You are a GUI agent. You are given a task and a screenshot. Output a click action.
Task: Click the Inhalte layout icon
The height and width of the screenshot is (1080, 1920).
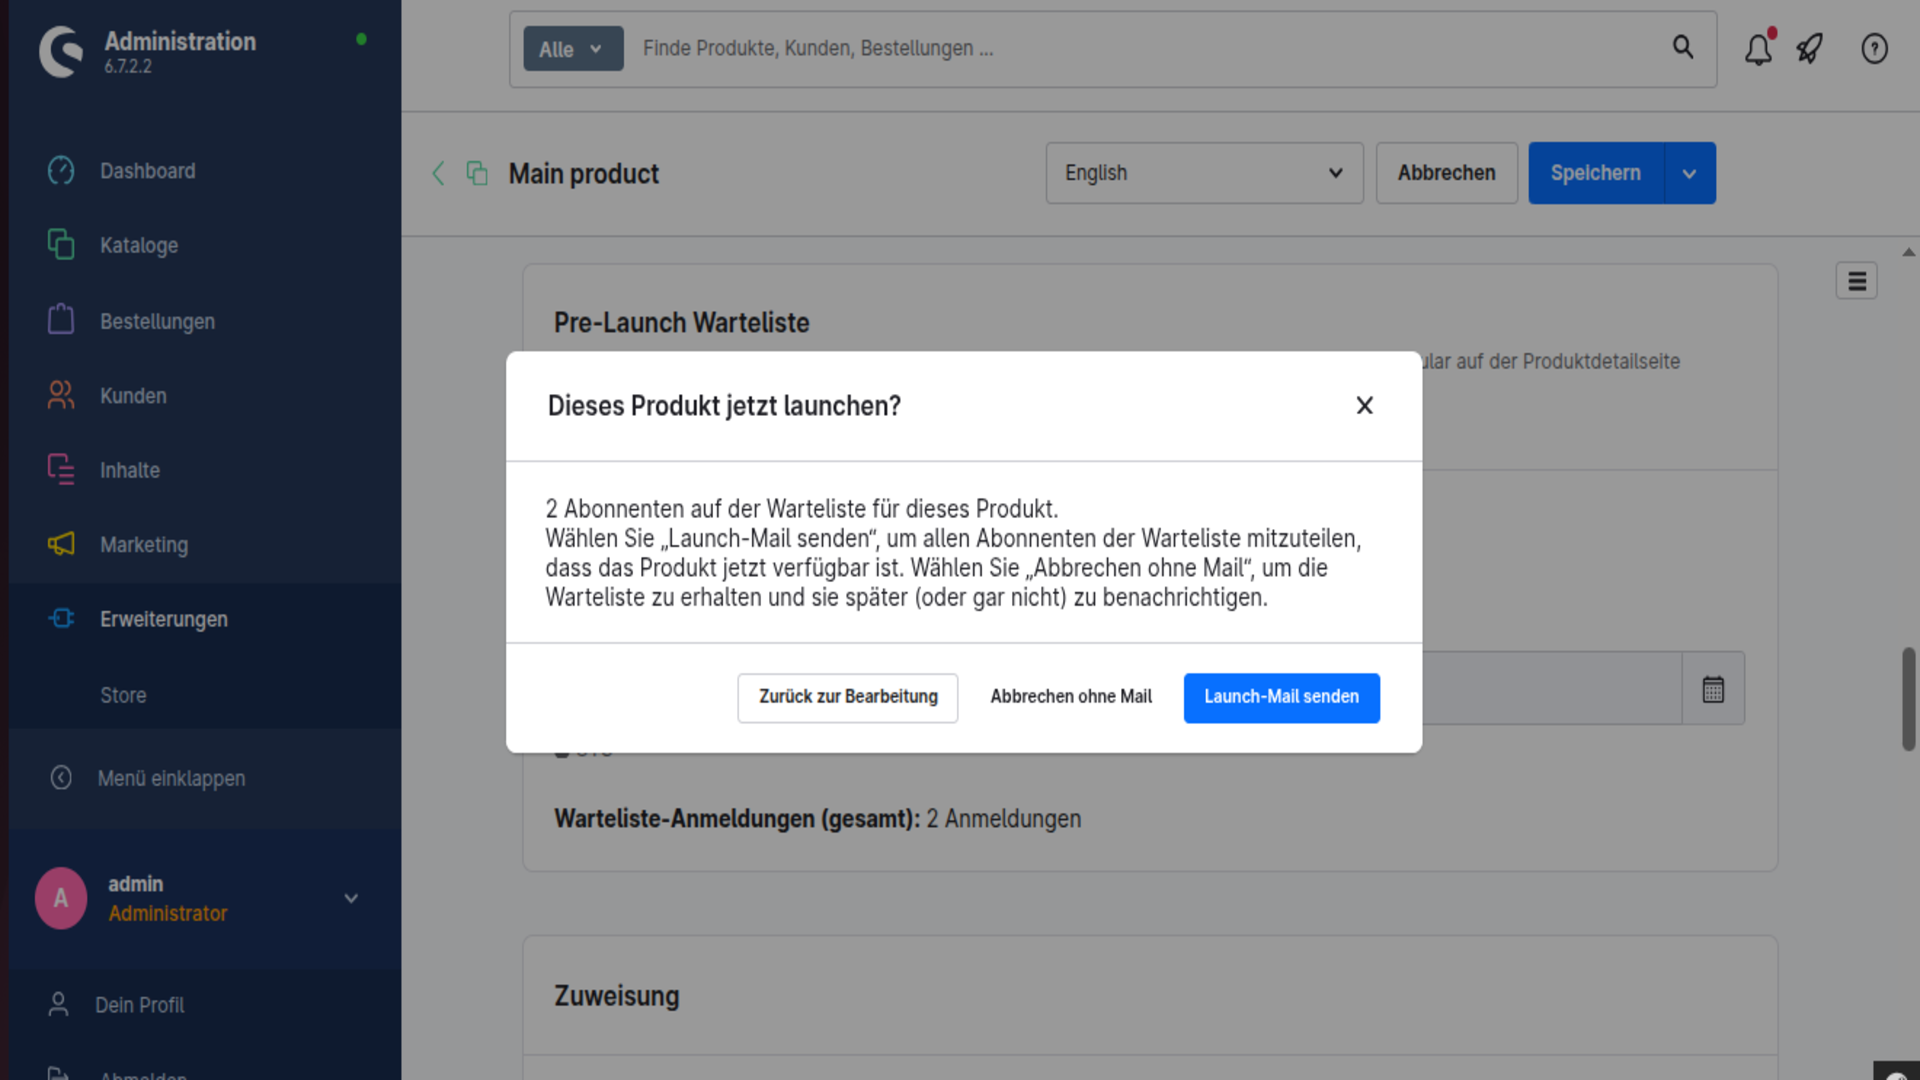coord(61,470)
